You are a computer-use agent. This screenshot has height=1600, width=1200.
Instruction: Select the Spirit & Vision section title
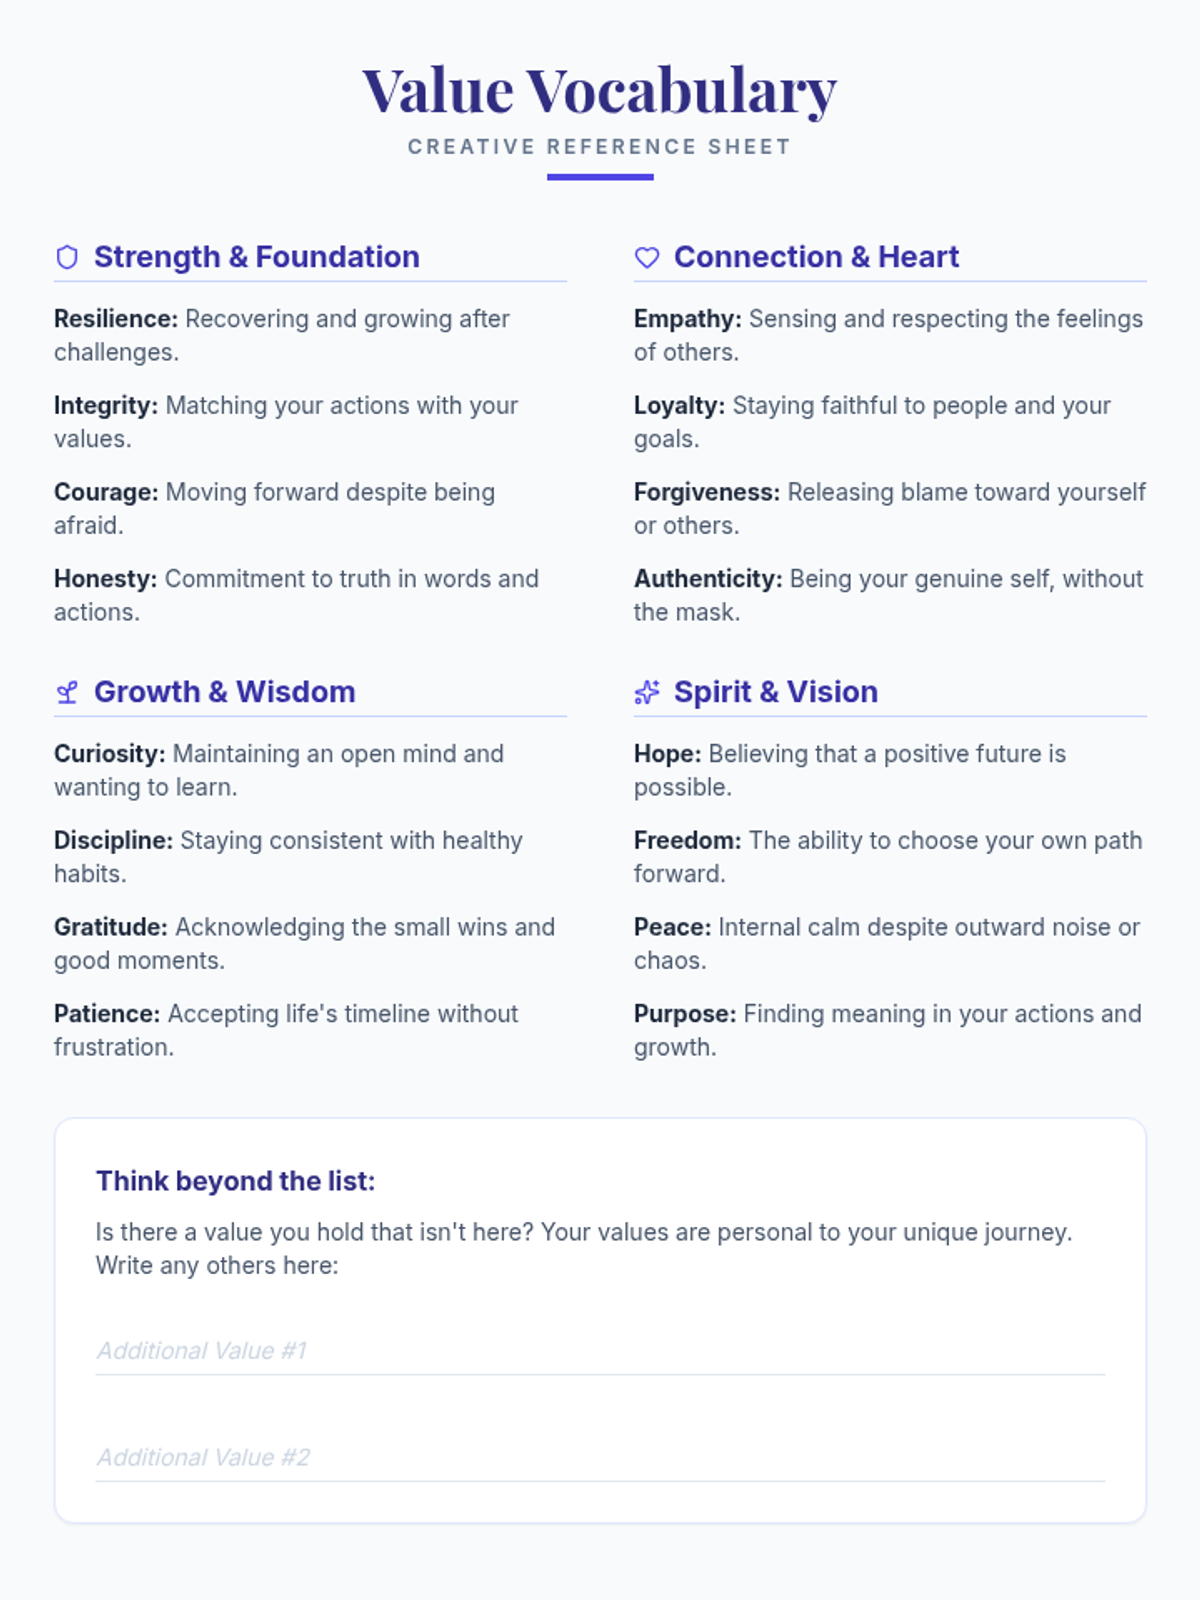[776, 692]
